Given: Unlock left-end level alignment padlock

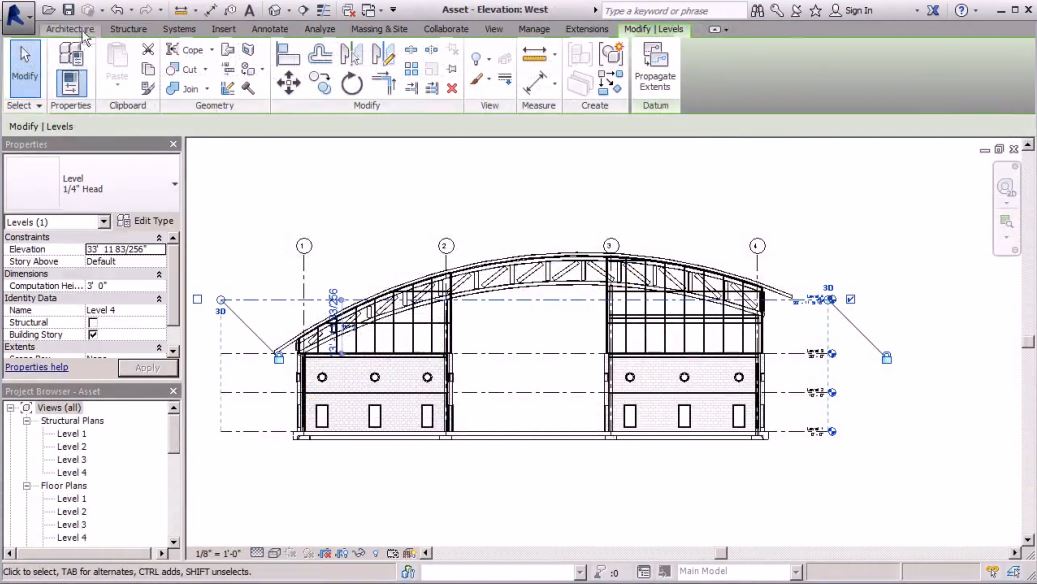Looking at the screenshot, I should [278, 358].
